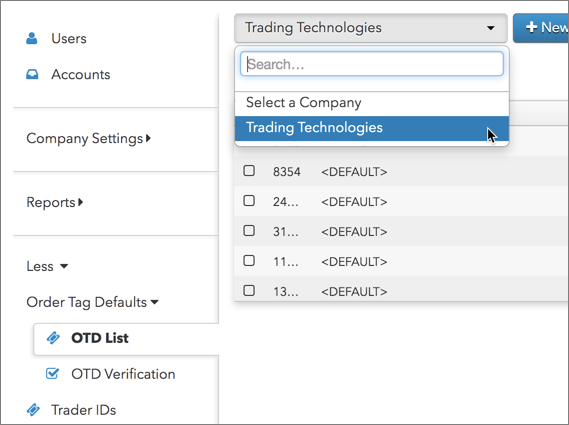The image size is (569, 425).
Task: Click the Trader IDs tag icon
Action: tap(33, 409)
